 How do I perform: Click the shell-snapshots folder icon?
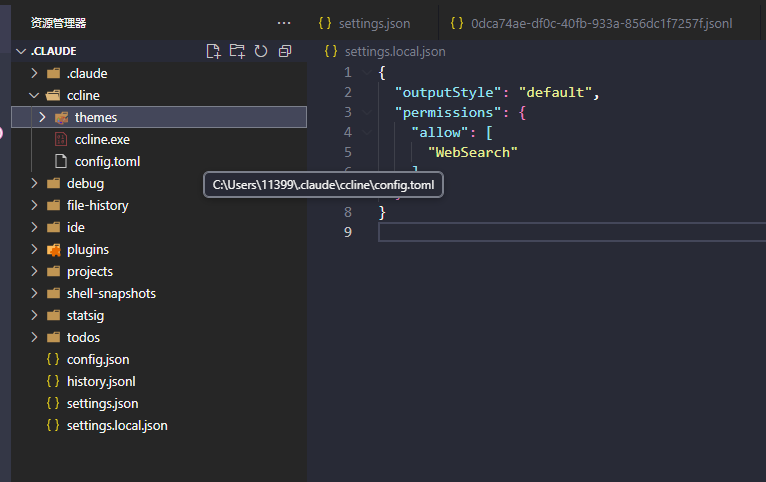tap(53, 293)
